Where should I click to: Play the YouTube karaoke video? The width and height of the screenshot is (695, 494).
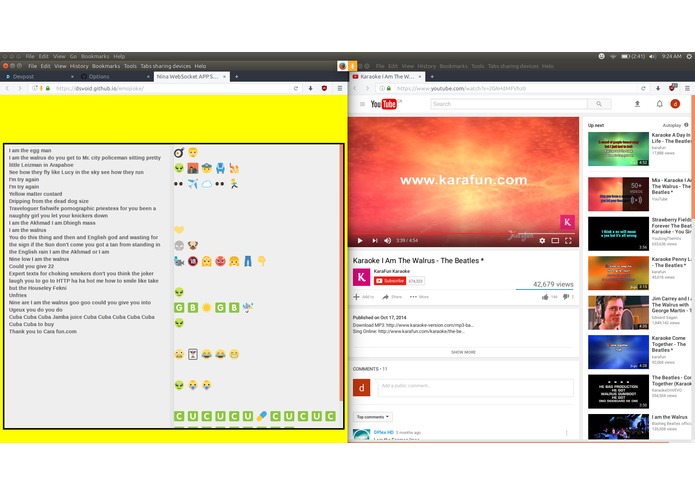click(x=360, y=241)
